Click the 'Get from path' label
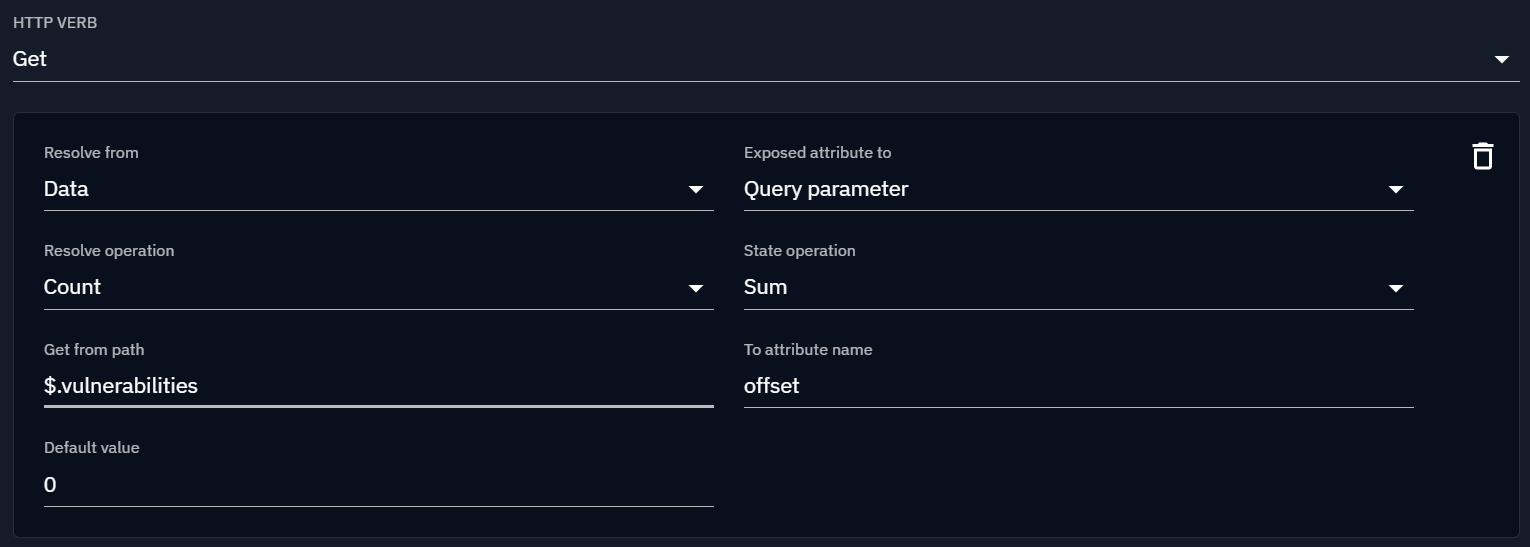The height and width of the screenshot is (547, 1530). pyautogui.click(x=94, y=349)
